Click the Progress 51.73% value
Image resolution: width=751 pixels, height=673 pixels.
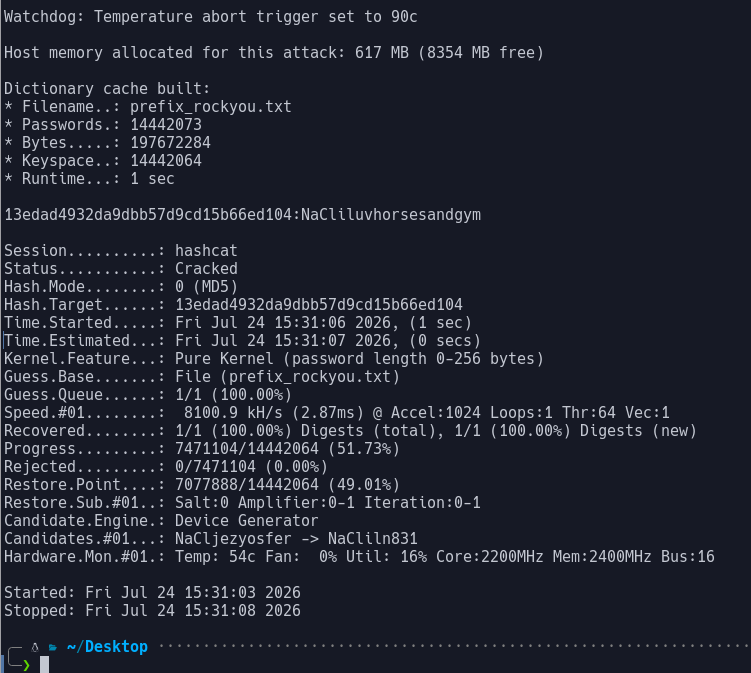[x=364, y=449]
